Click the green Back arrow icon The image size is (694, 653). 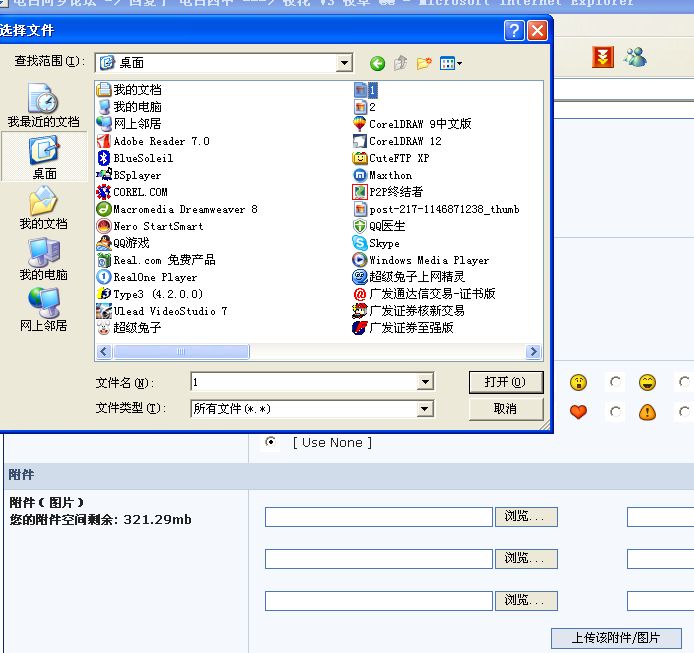pos(377,63)
